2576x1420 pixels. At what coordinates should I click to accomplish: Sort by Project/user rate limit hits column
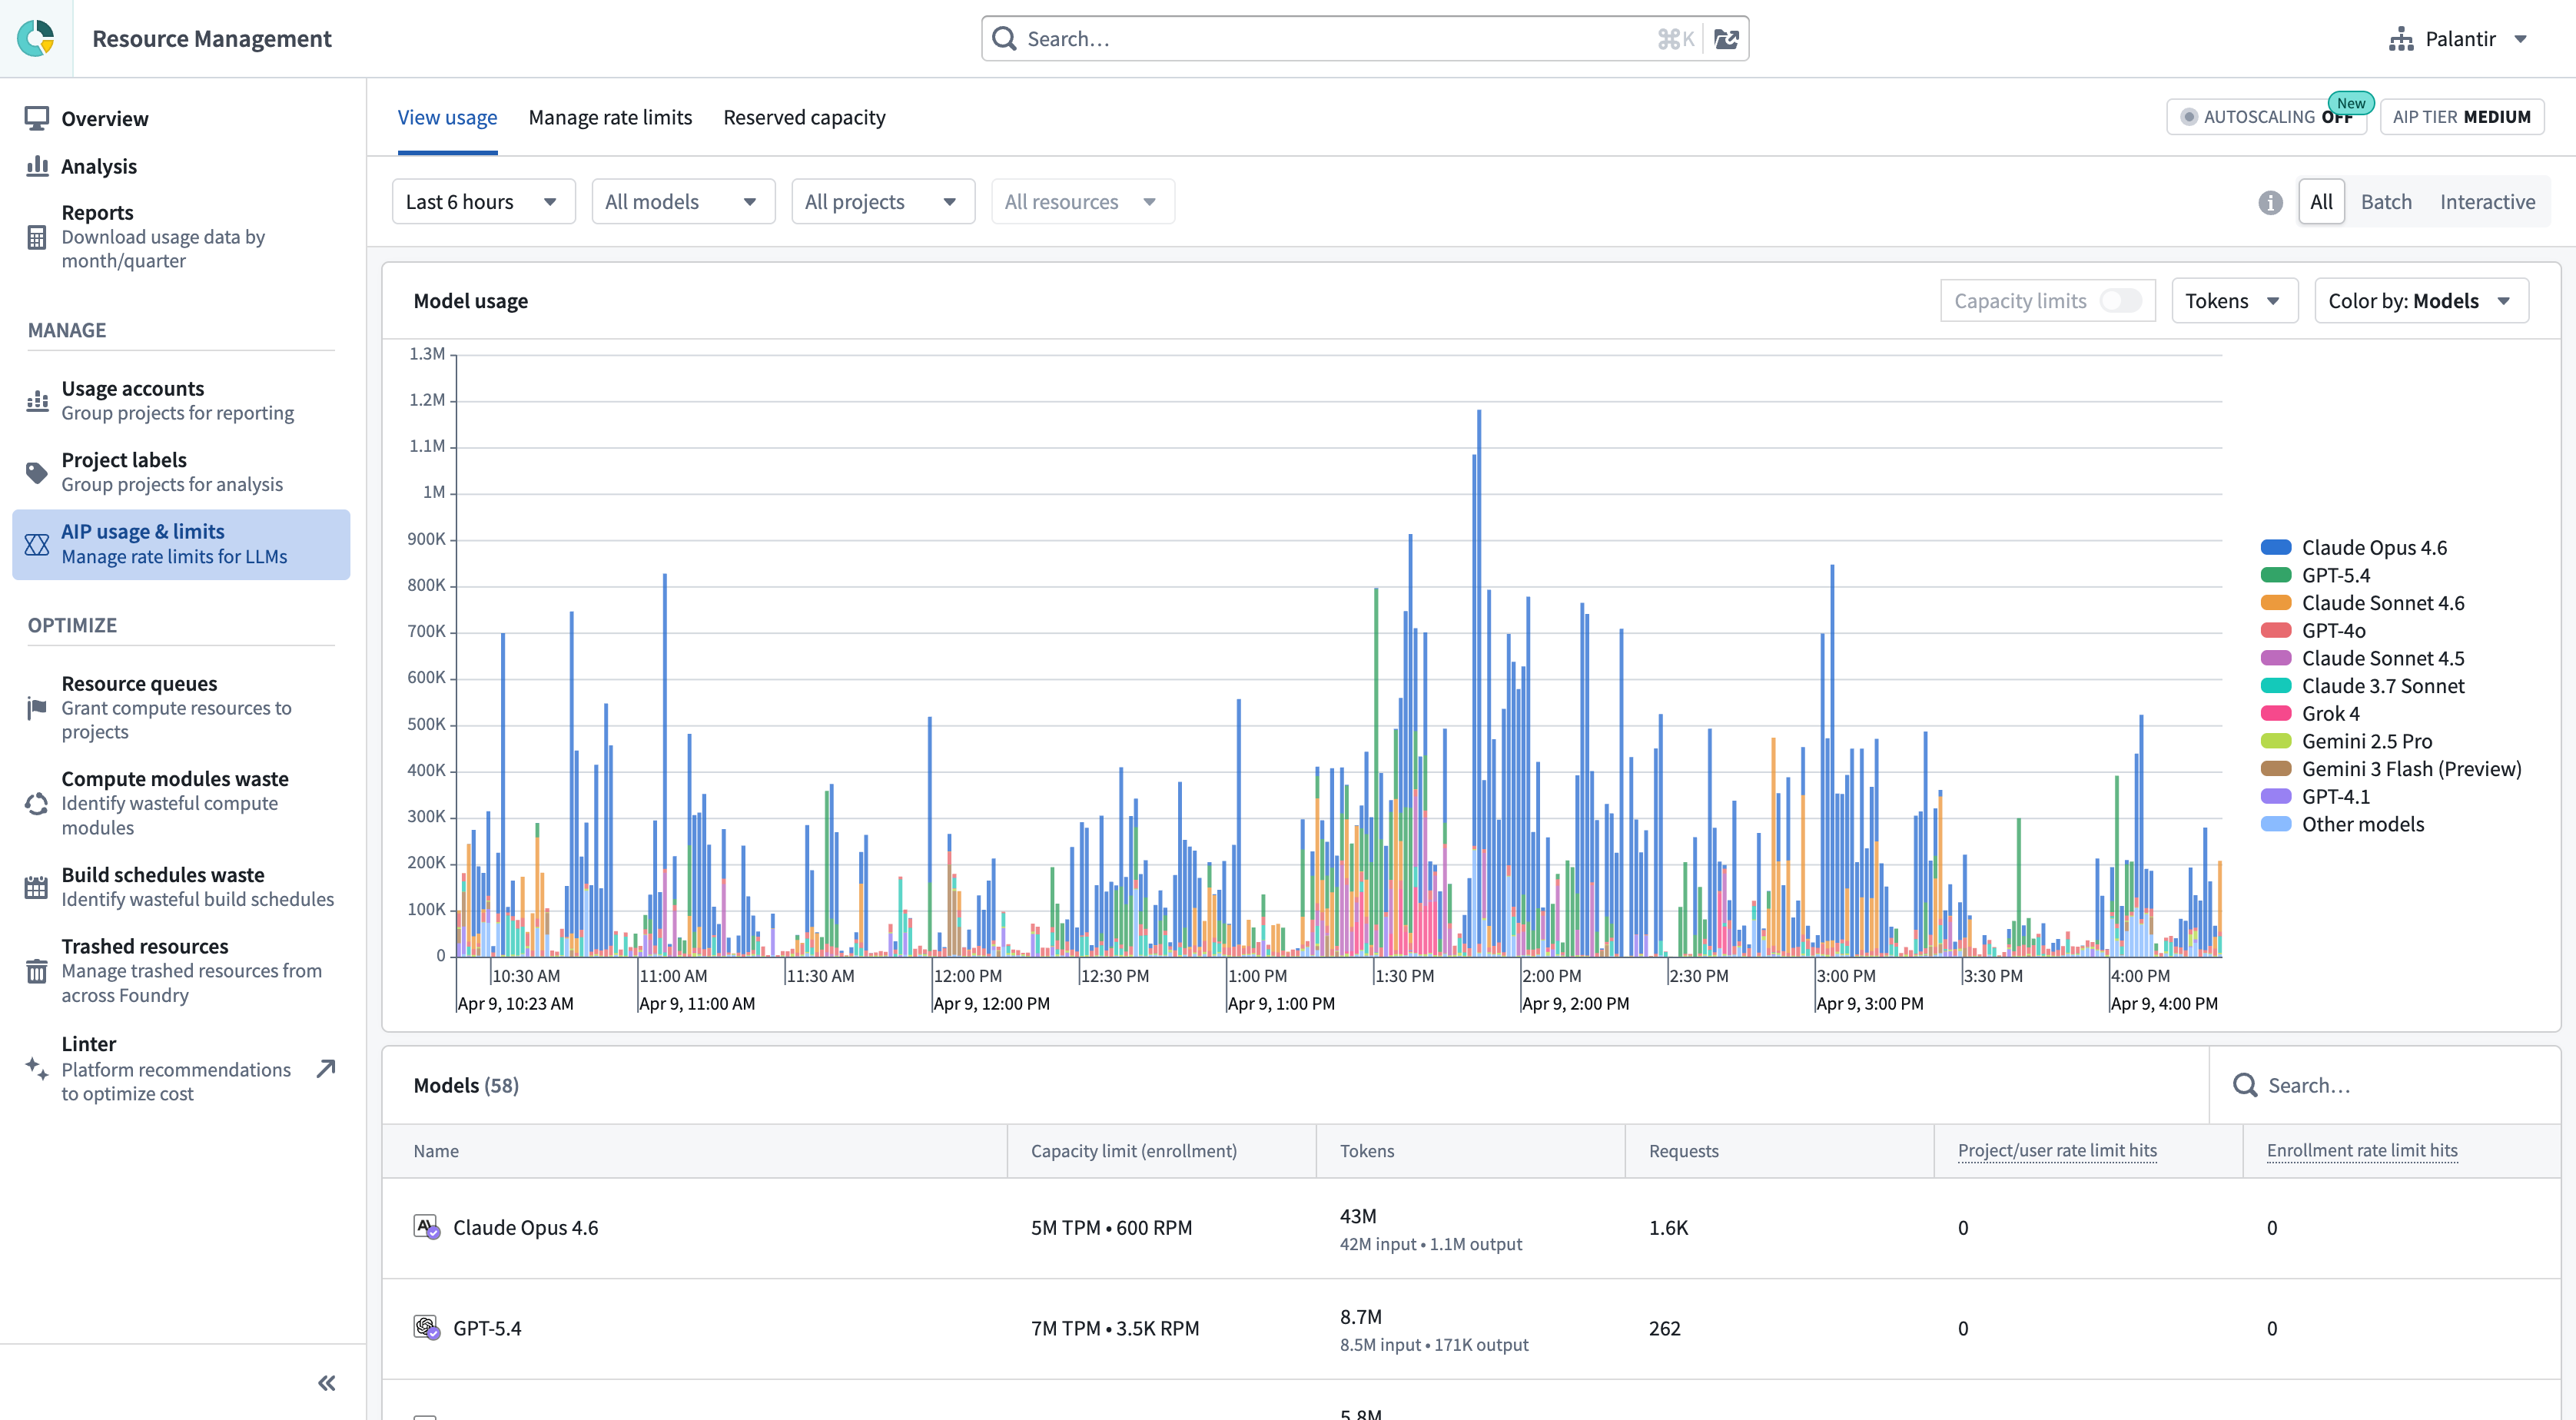2057,1151
